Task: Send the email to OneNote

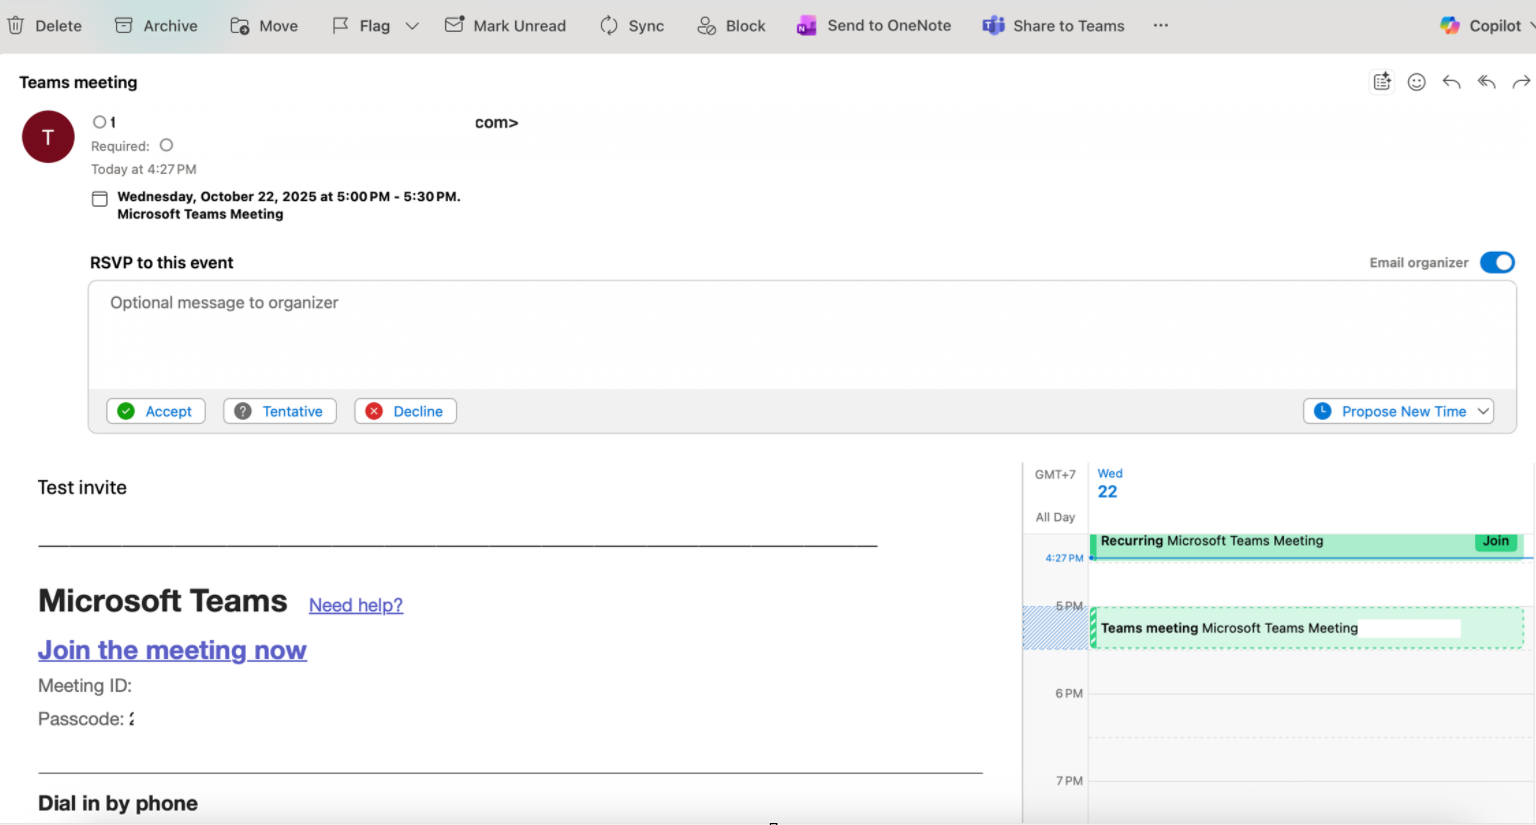Action: 874,25
